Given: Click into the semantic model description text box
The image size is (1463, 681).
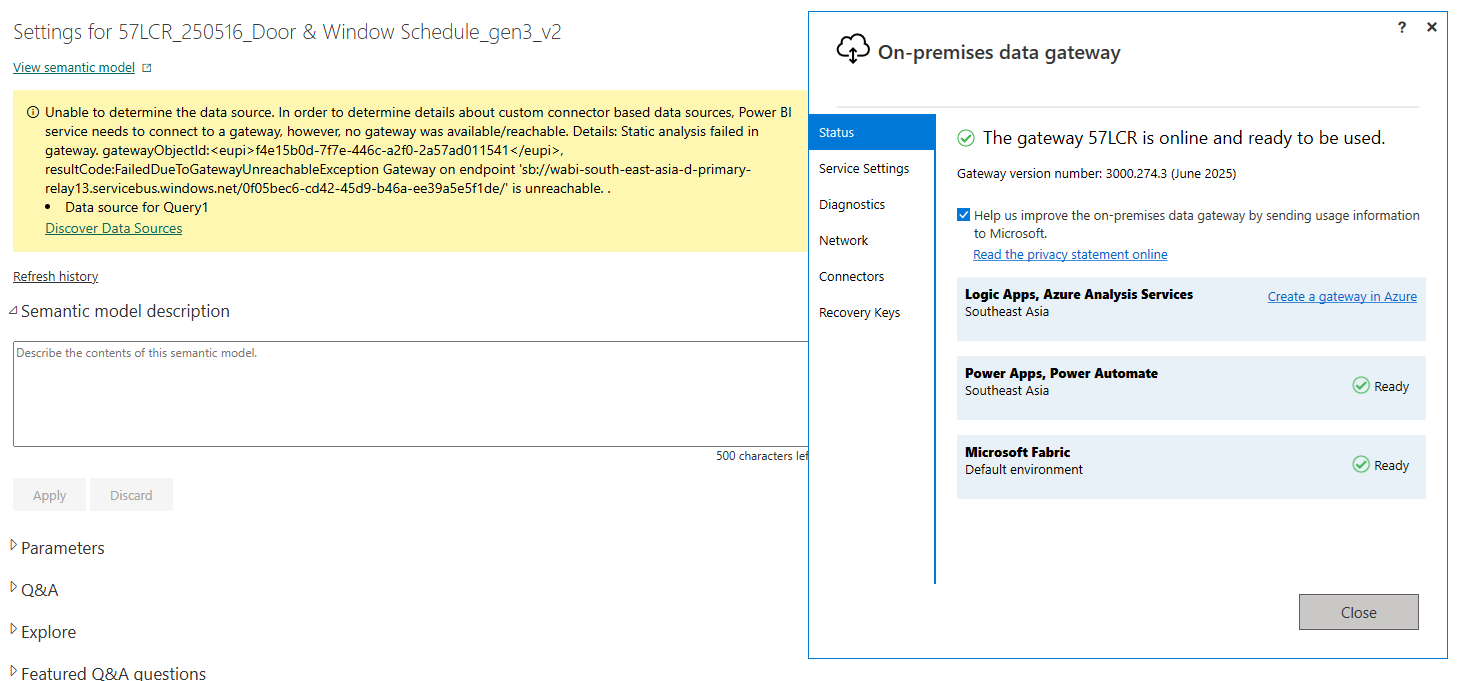Looking at the screenshot, I should click(x=410, y=394).
